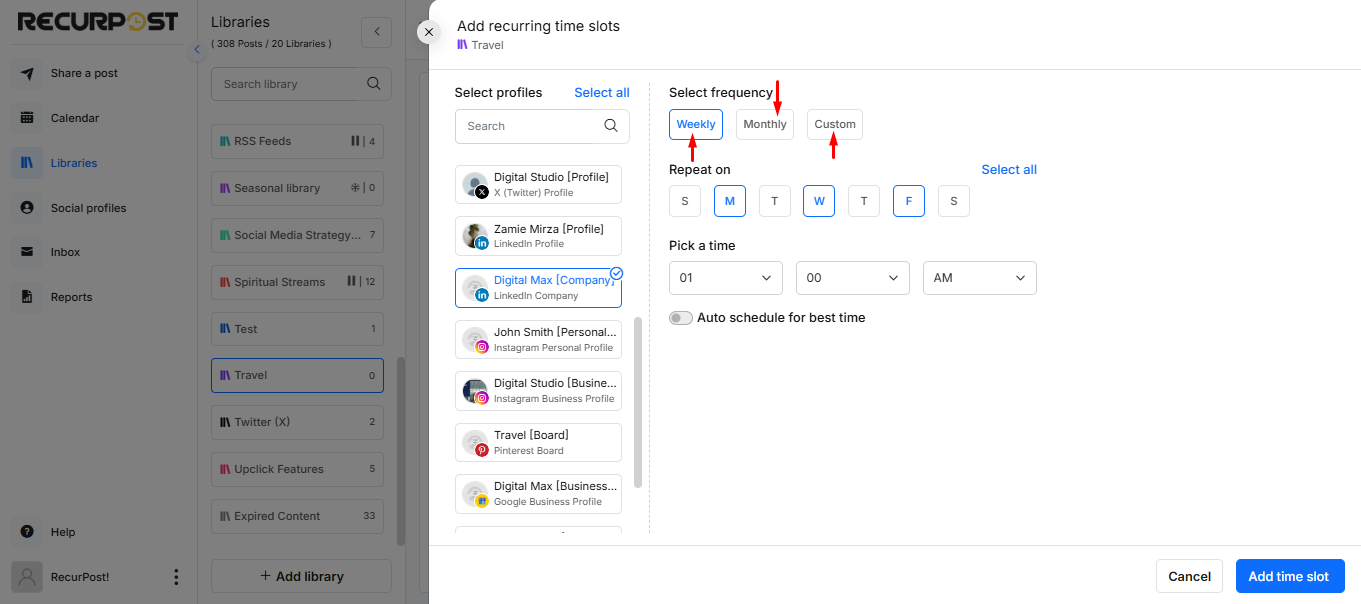Deselect Digital Max LinkedIn Company profile

click(538, 288)
